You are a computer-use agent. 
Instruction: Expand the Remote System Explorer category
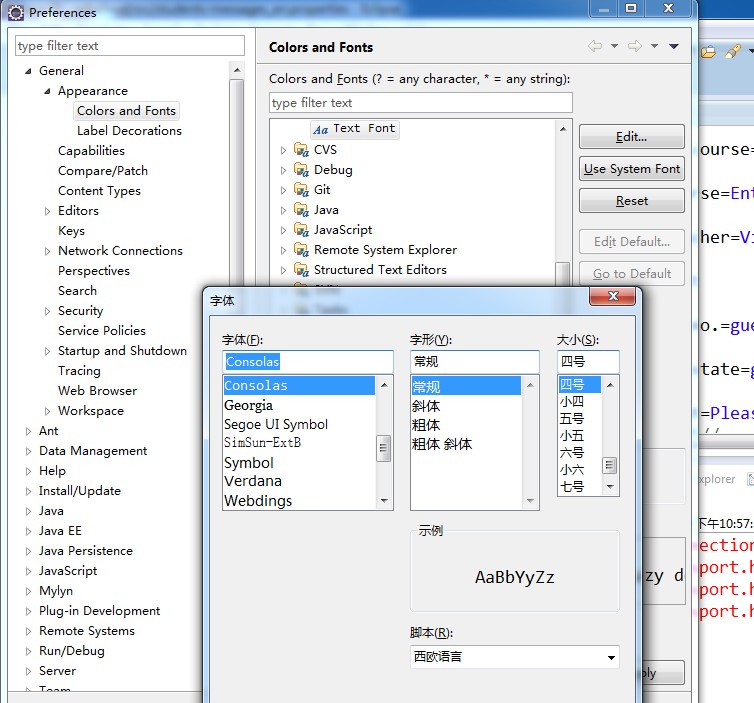[283, 251]
